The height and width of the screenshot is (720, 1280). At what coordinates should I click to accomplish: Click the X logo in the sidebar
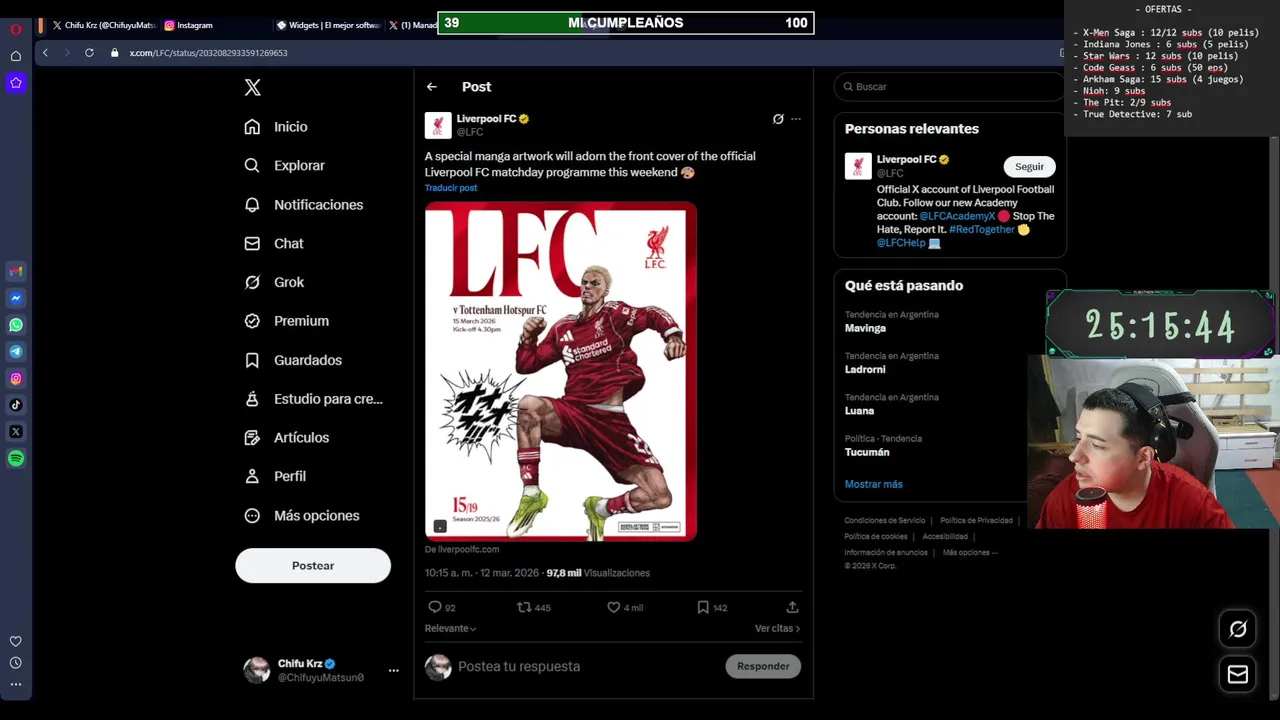(252, 88)
